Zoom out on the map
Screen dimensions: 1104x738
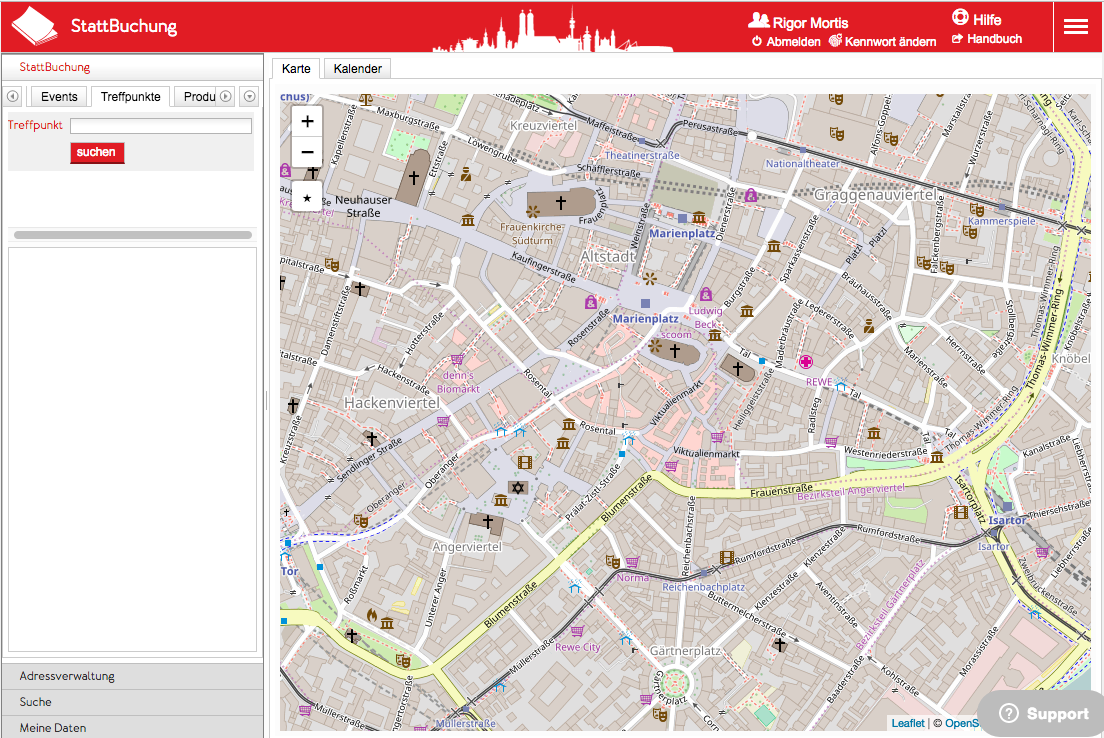pyautogui.click(x=307, y=152)
